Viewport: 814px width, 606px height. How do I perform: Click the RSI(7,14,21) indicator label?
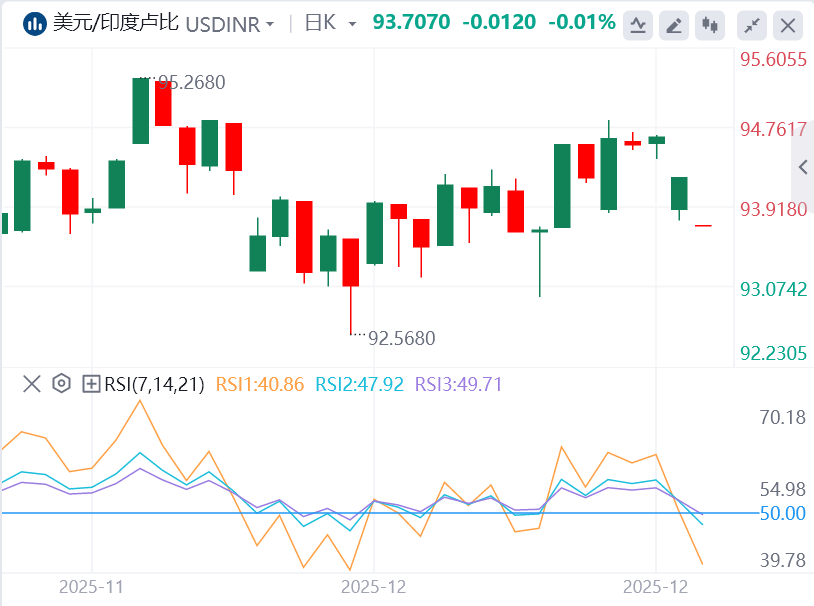[154, 384]
